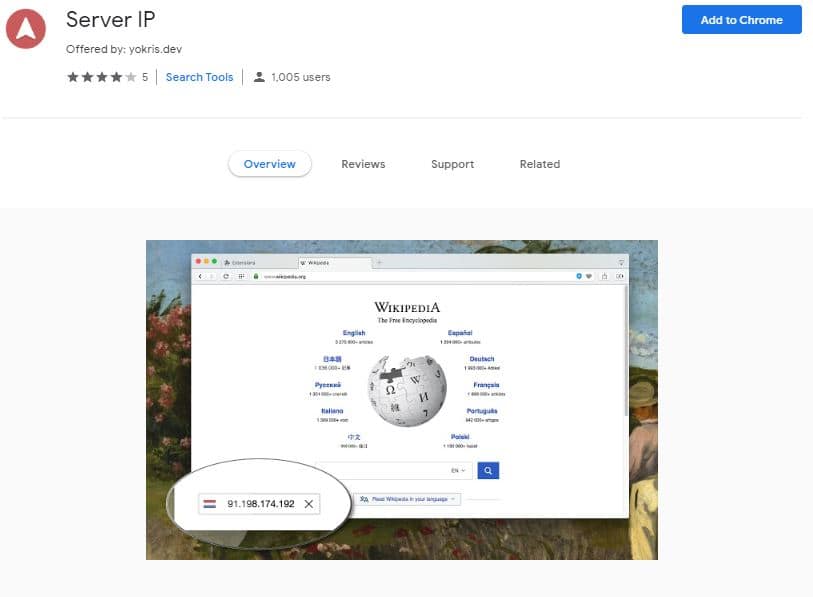Expand the EN language dropdown in search

coord(458,470)
